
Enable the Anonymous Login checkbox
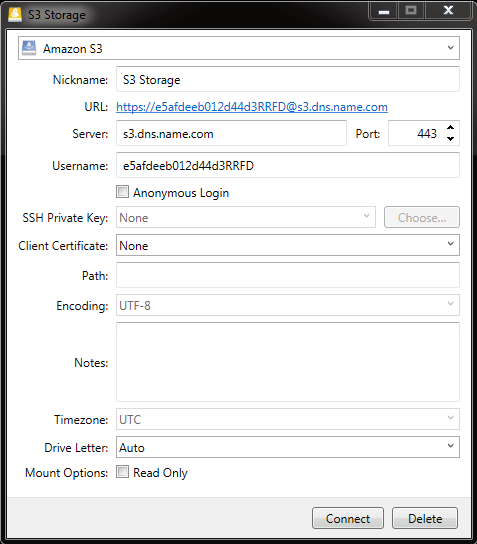pyautogui.click(x=122, y=192)
